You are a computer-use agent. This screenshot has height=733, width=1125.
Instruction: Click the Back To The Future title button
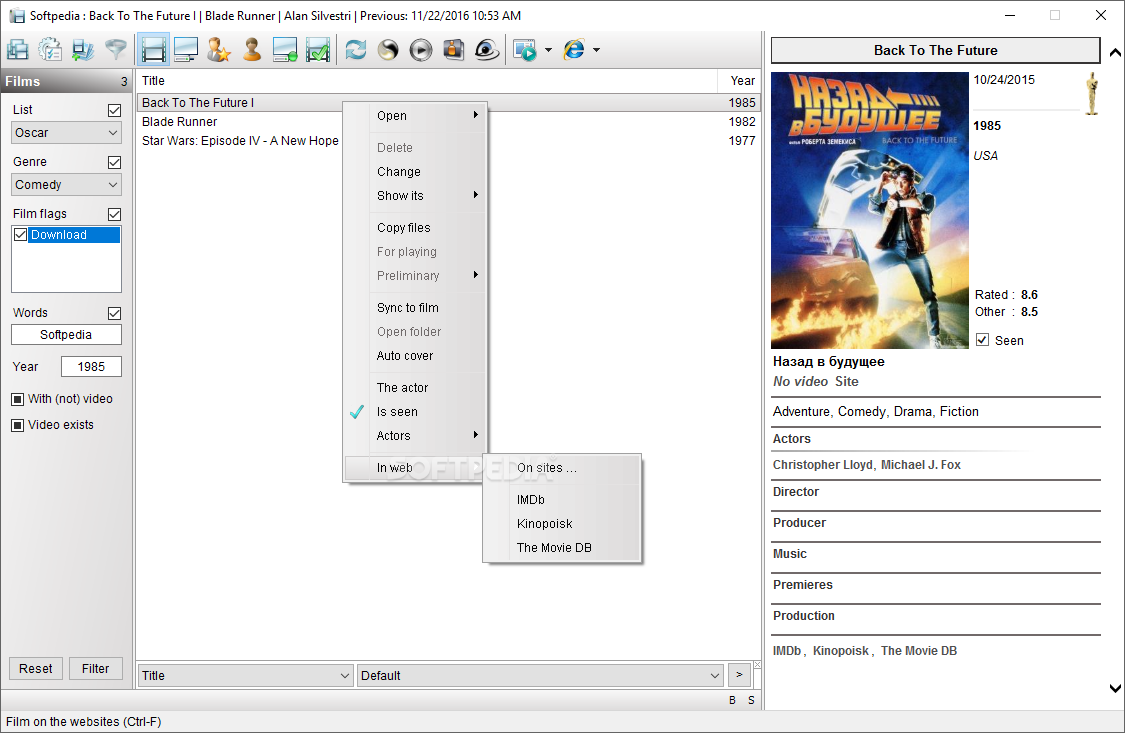click(936, 50)
